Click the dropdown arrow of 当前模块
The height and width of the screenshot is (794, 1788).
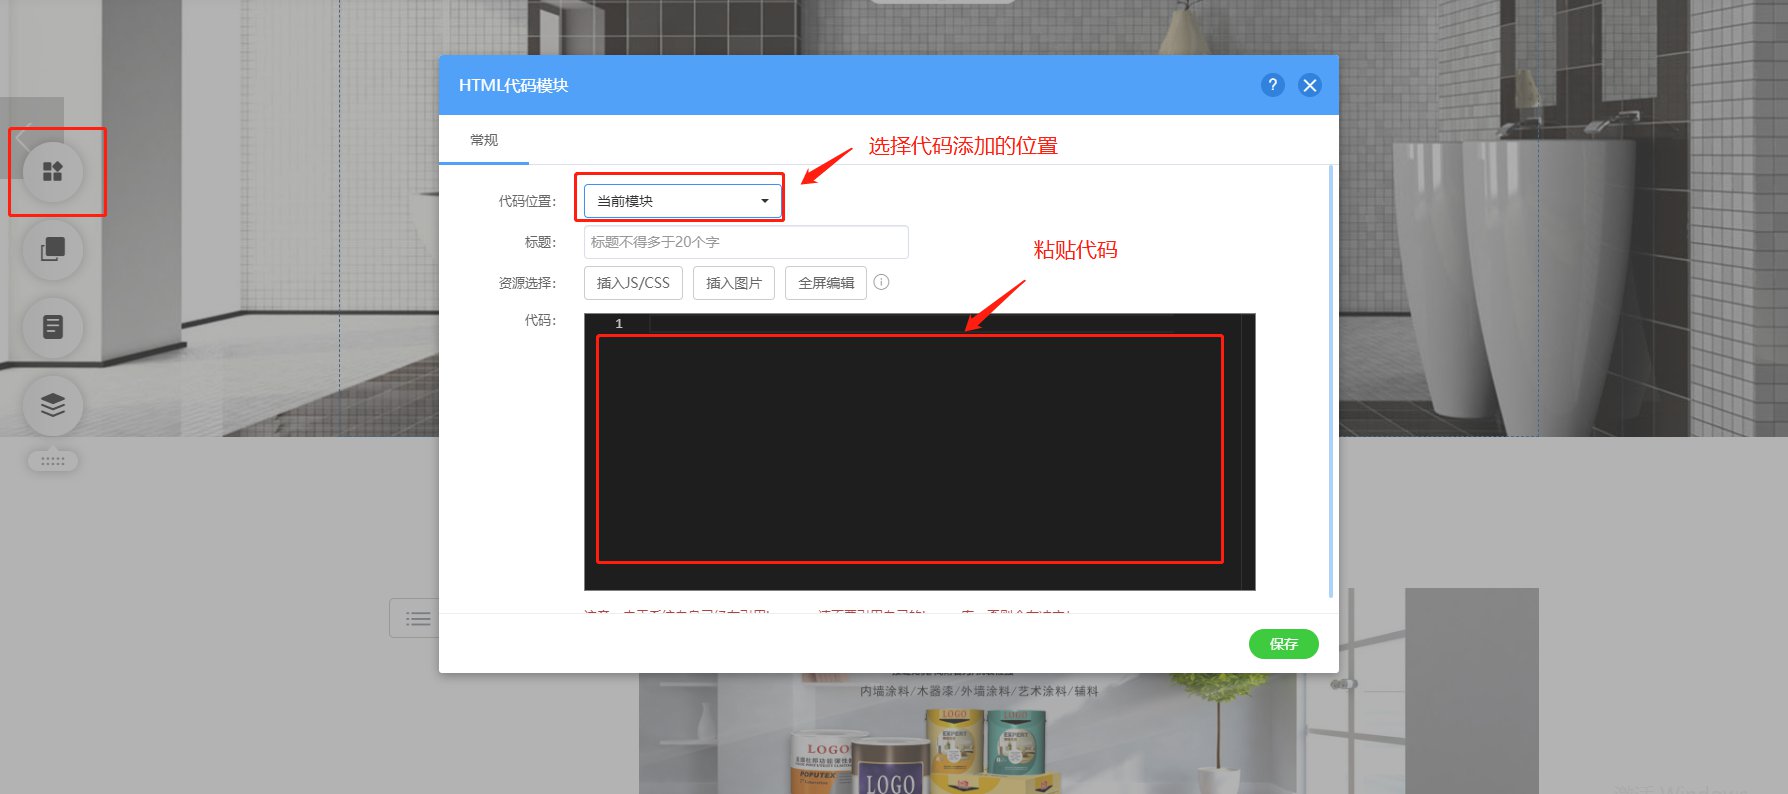pos(764,201)
